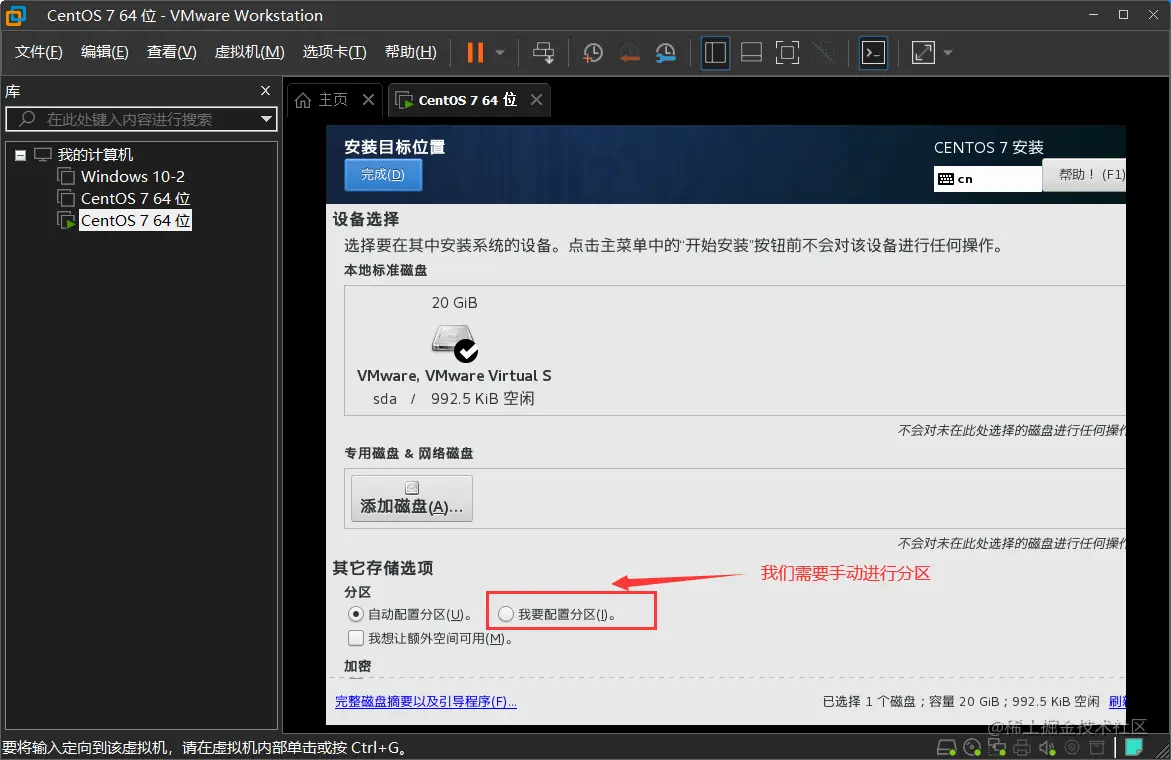Image resolution: width=1171 pixels, height=760 pixels.
Task: Toggle the library sidebar view icon
Action: 715,52
